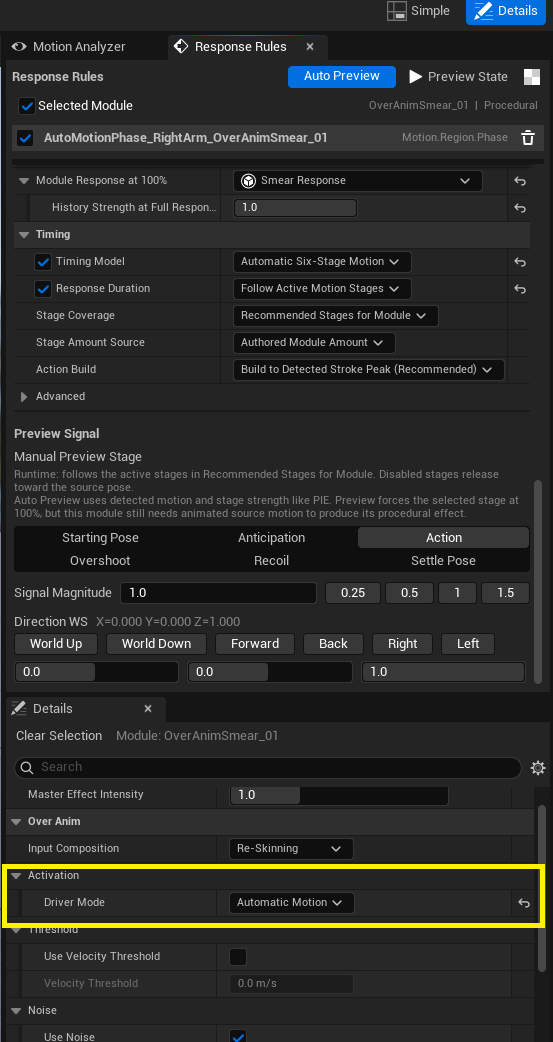Screen dimensions: 553x1042
Task: Edit the Signal Magnitude field
Action: click(x=219, y=593)
